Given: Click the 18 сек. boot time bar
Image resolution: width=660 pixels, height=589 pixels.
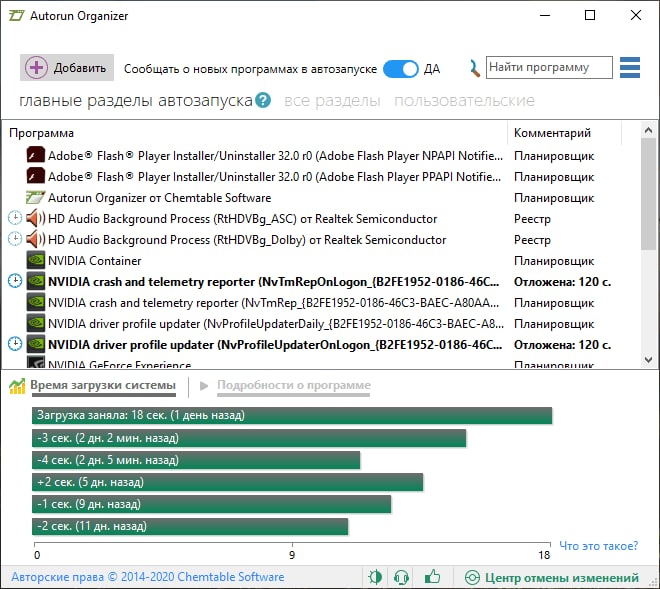Looking at the screenshot, I should 292,416.
